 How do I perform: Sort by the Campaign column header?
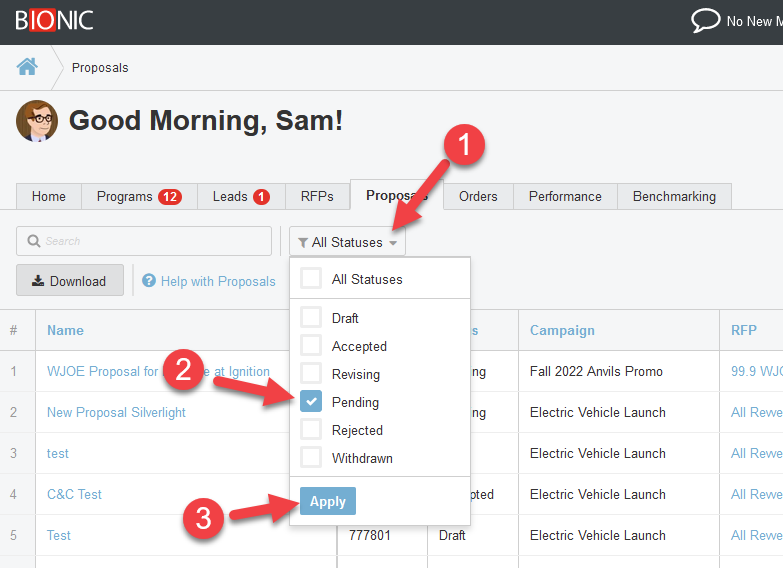[562, 330]
